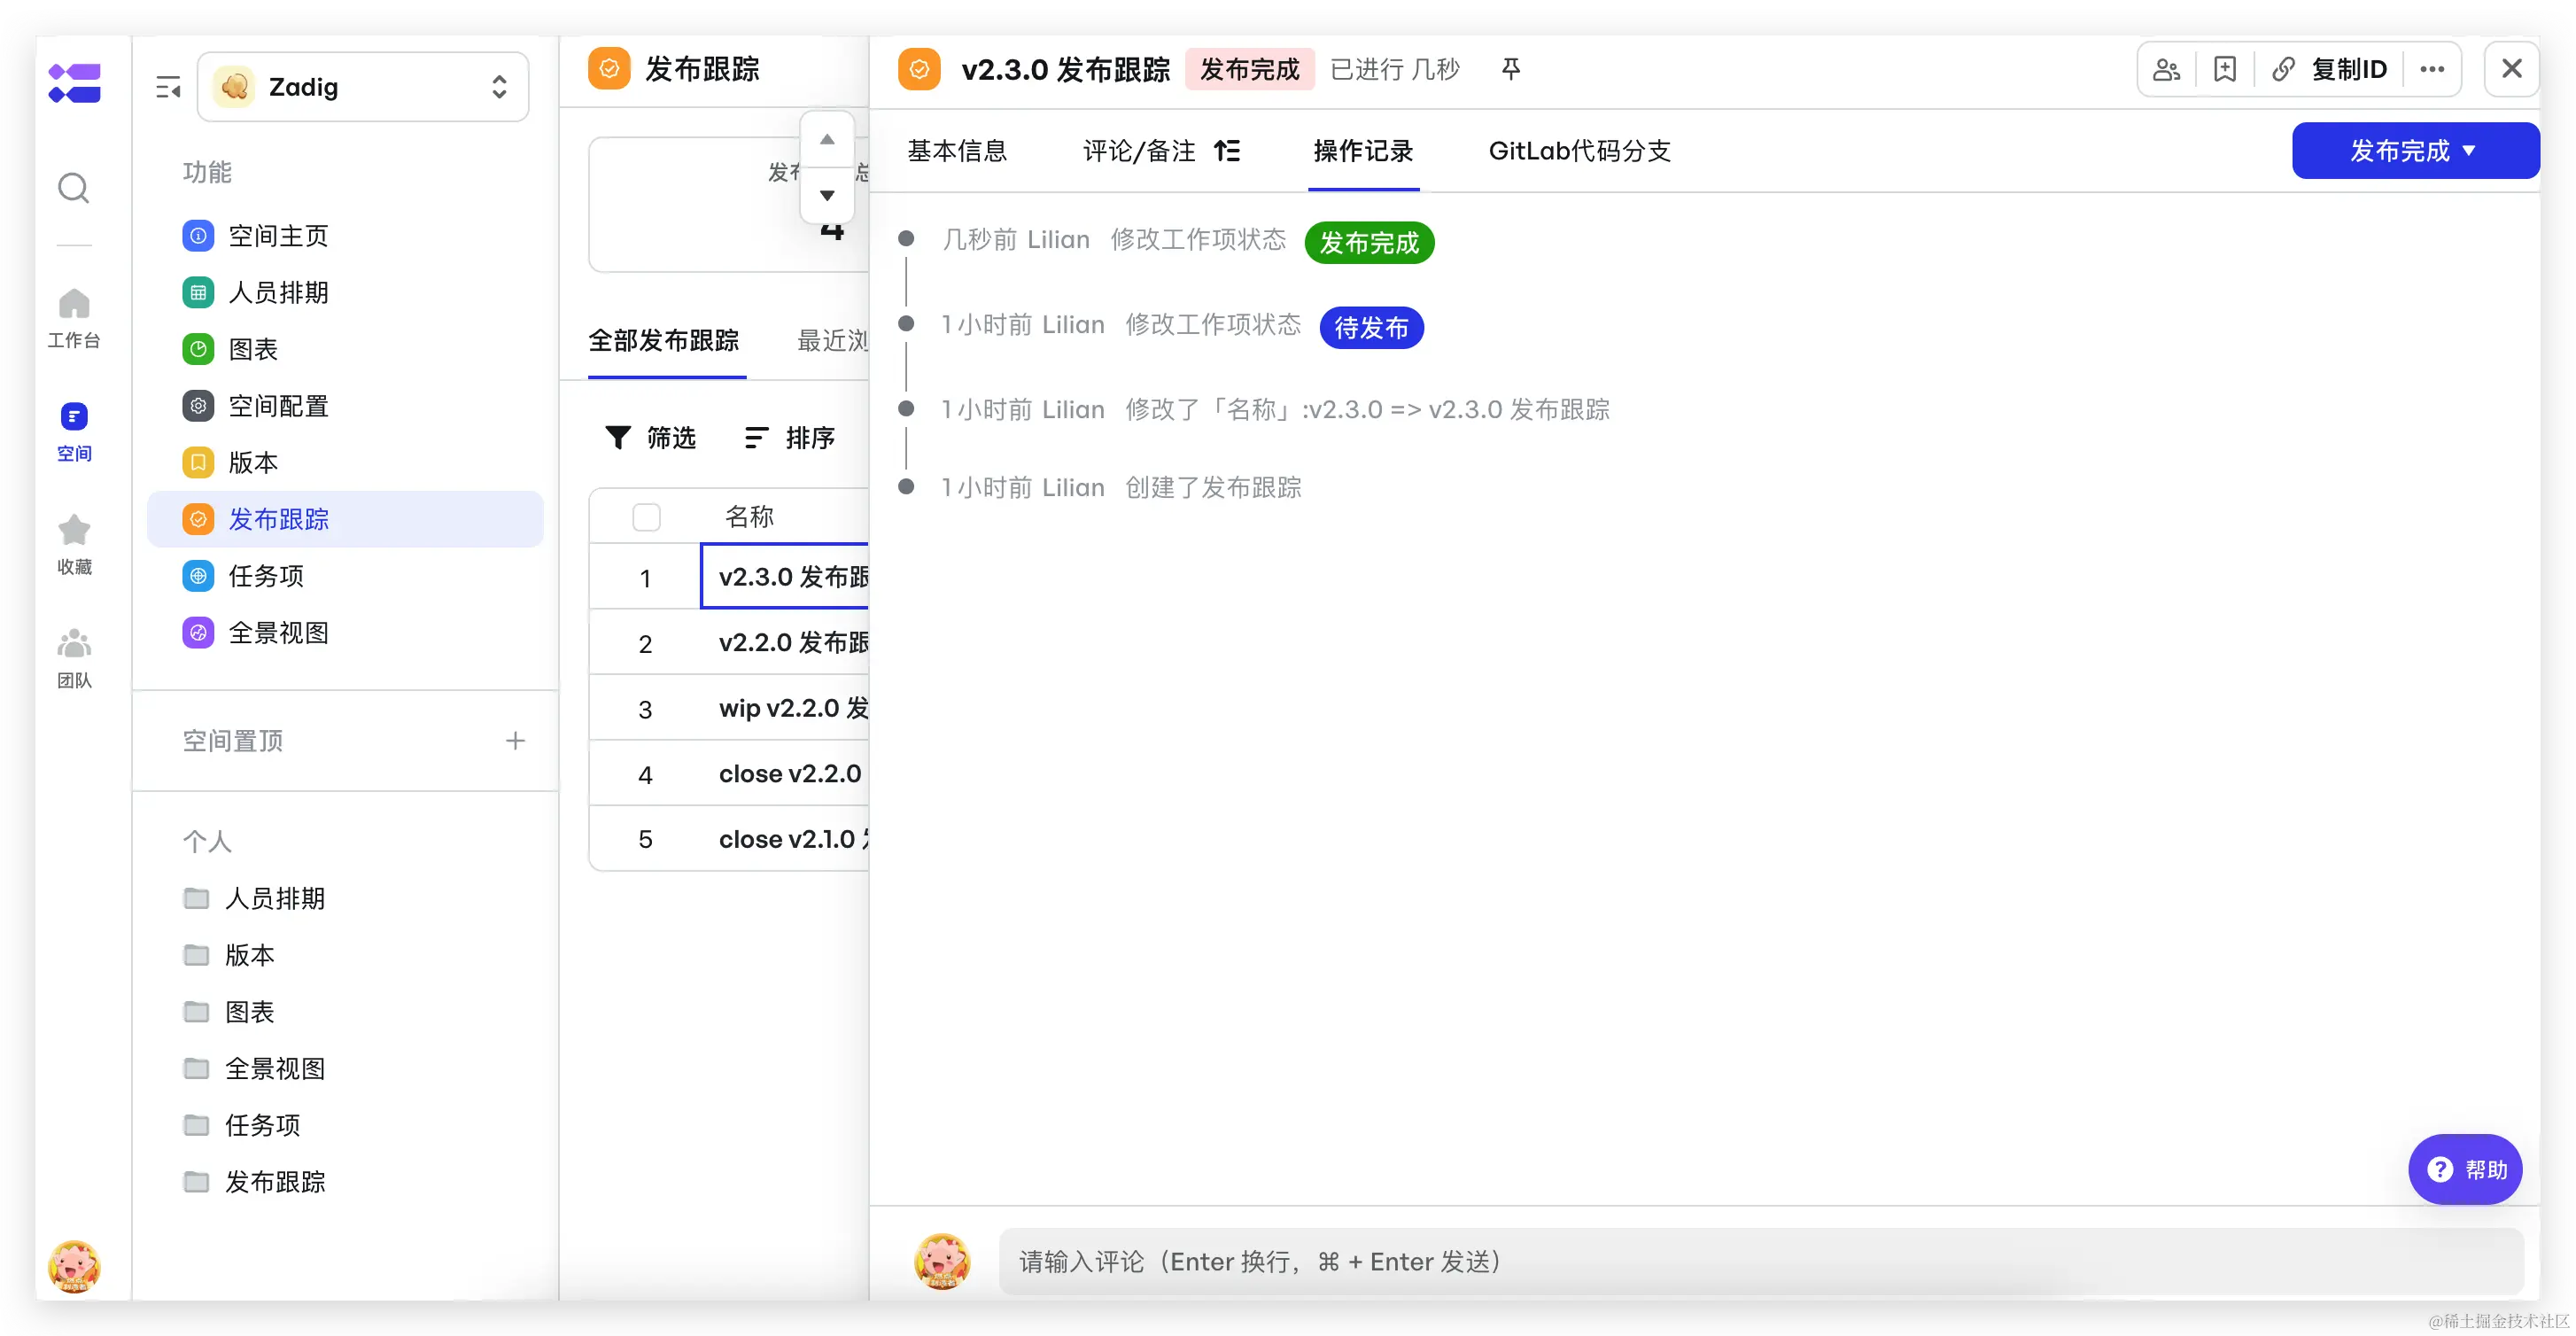Open the 工作台 home icon
This screenshot has width=2576, height=1336.
pyautogui.click(x=74, y=304)
